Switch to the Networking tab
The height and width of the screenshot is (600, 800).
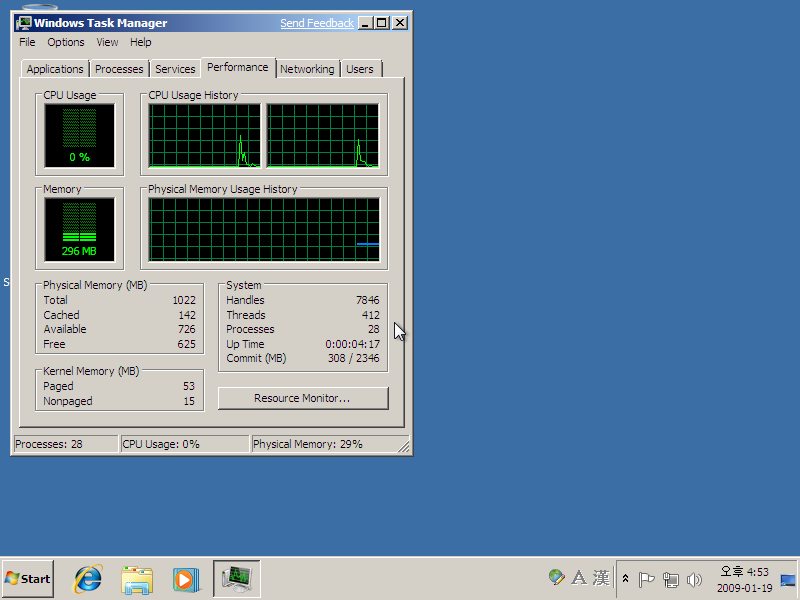[x=307, y=69]
